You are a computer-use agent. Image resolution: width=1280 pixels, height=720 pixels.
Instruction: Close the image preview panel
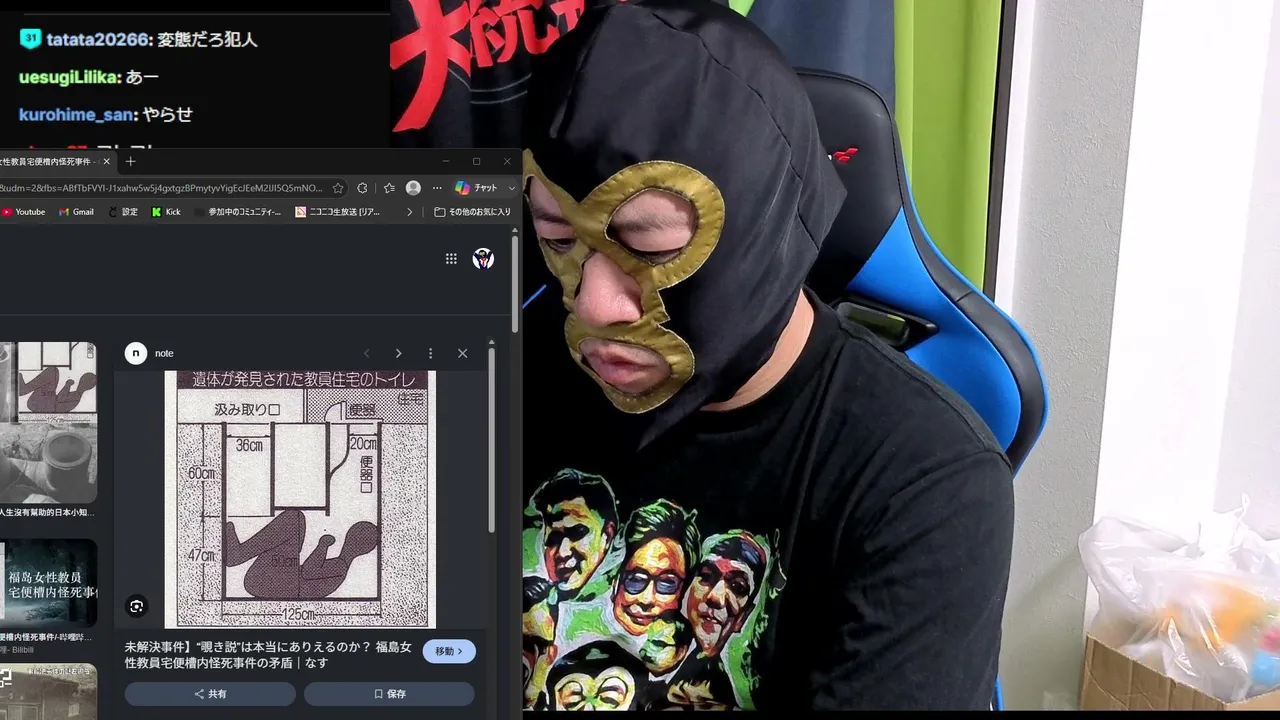(462, 353)
